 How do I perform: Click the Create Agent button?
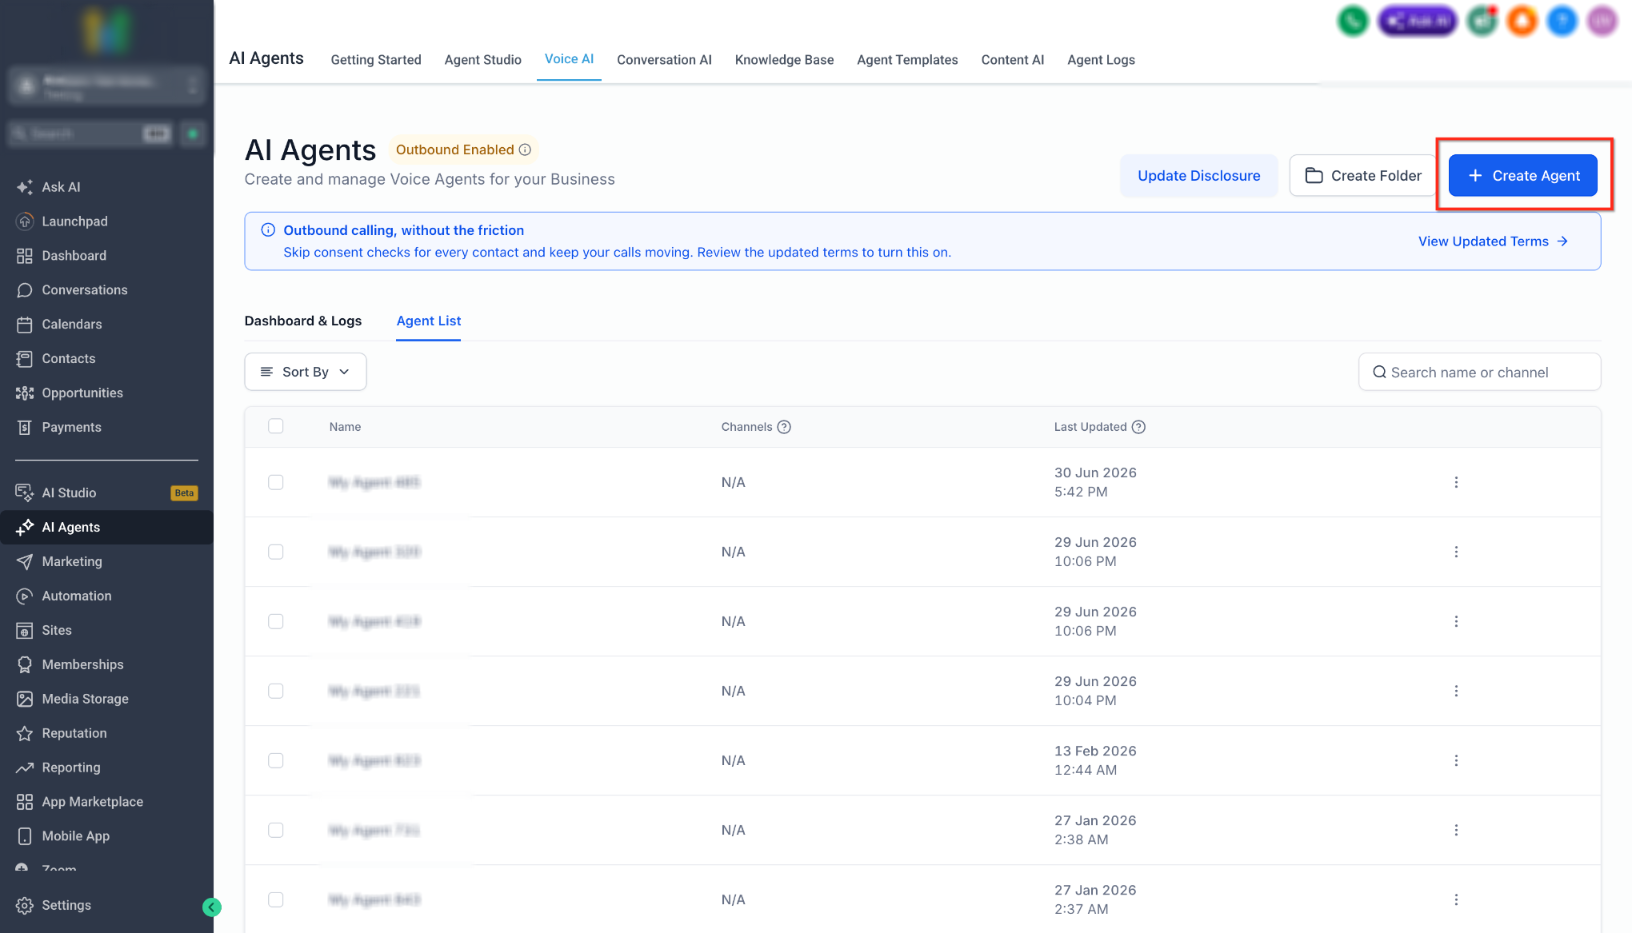point(1523,176)
